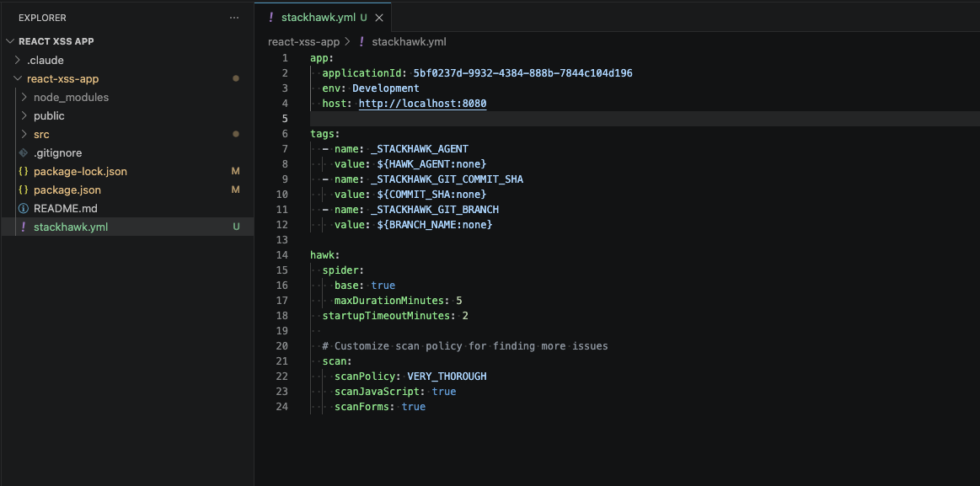The height and width of the screenshot is (486, 980).
Task: Click the Customize scan policy comment line
Action: [x=465, y=345]
